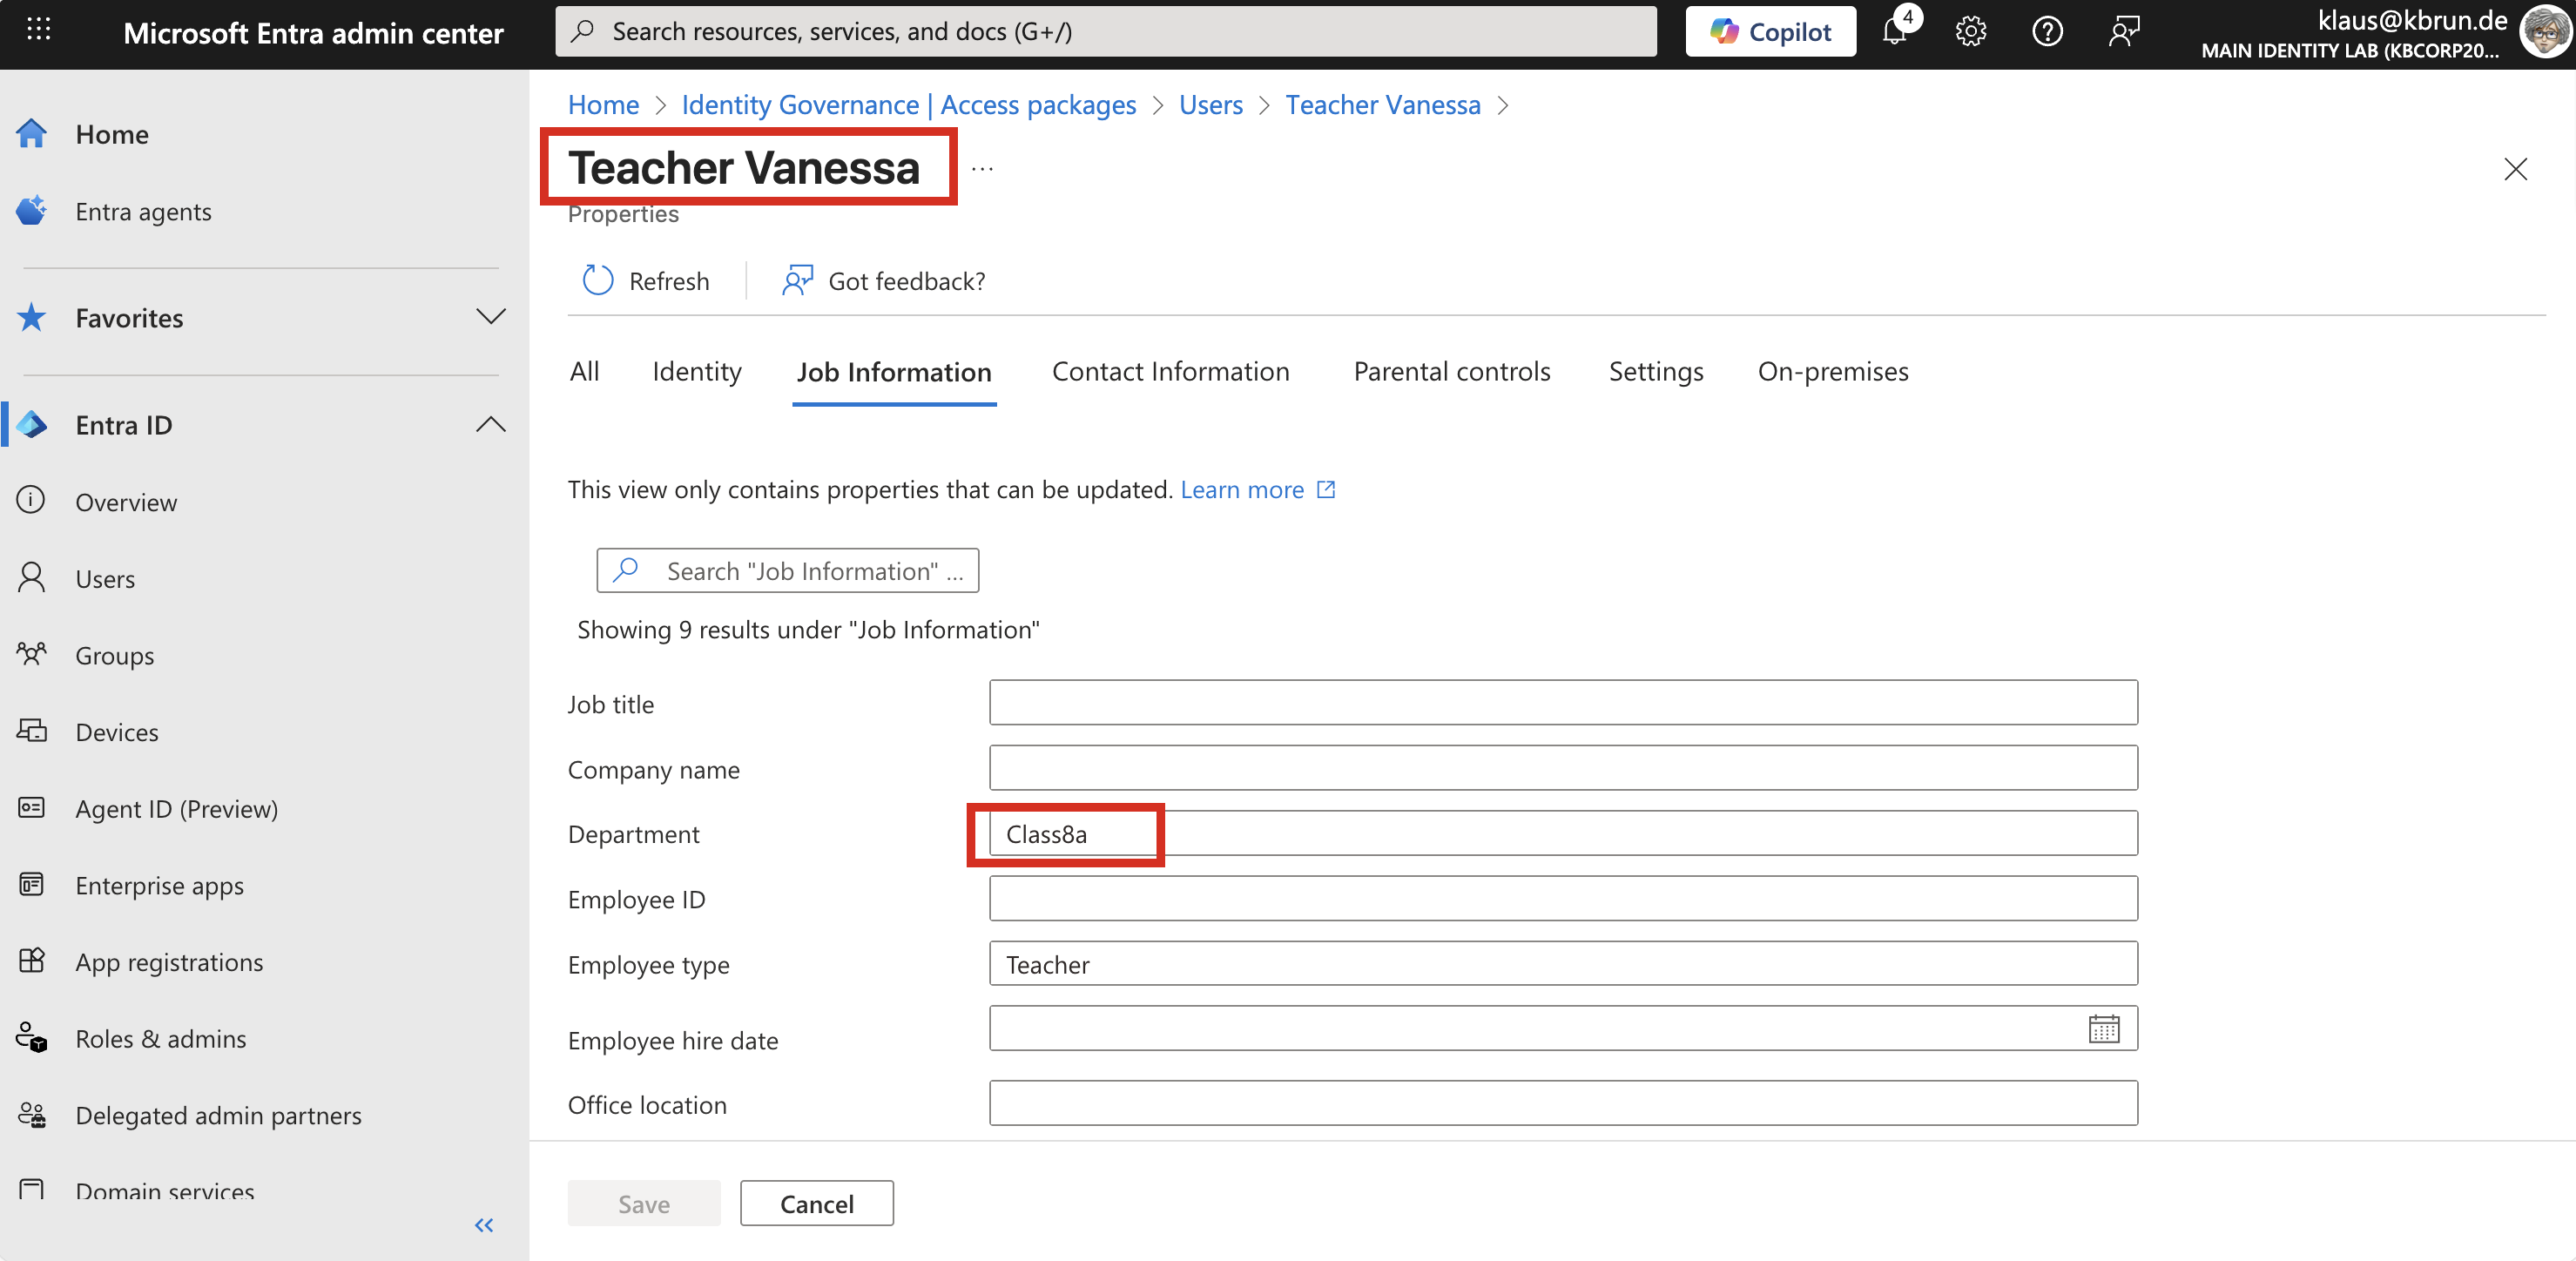Click the Department input field
Image resolution: width=2576 pixels, height=1261 pixels.
pos(1562,834)
